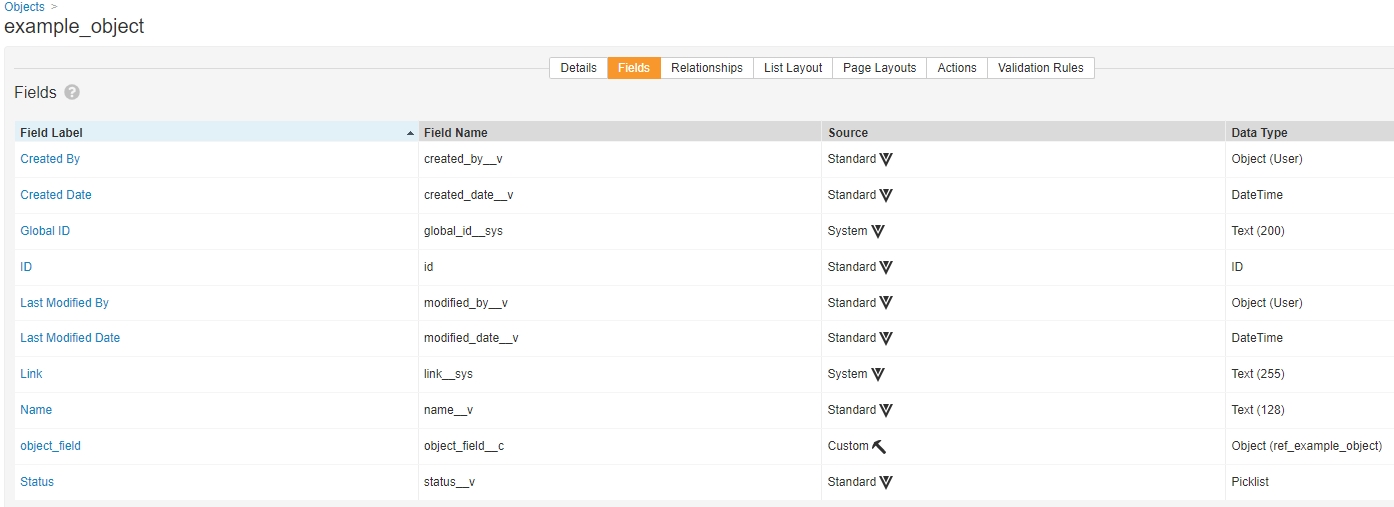Open the Details tab
Viewport: 1394px width, 507px height.
[578, 68]
